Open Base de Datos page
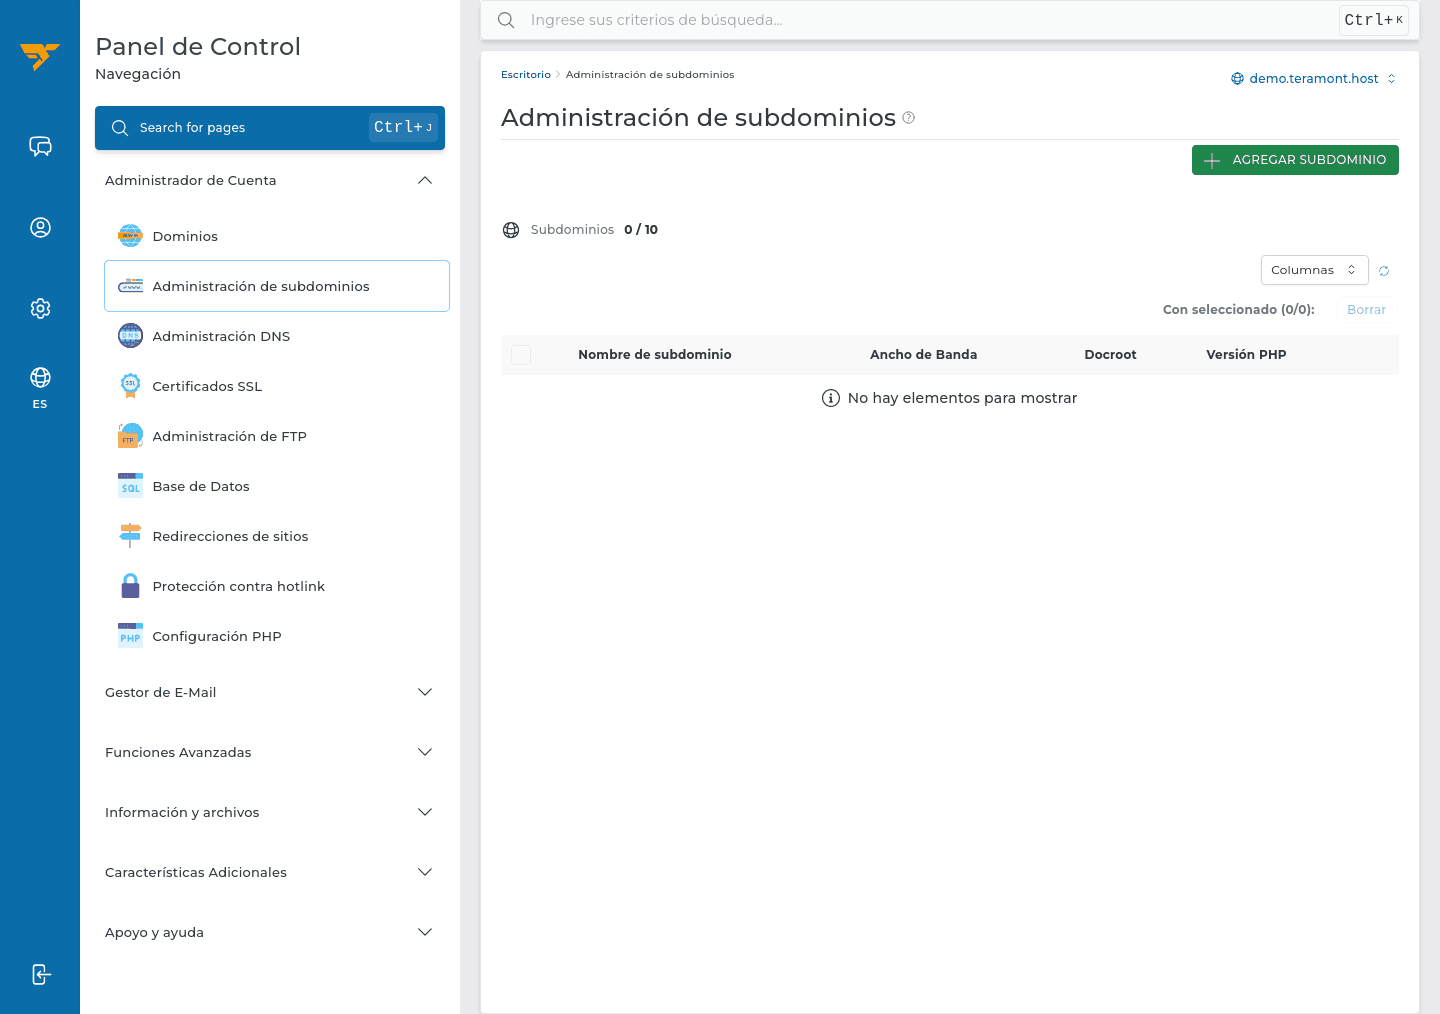 point(277,486)
